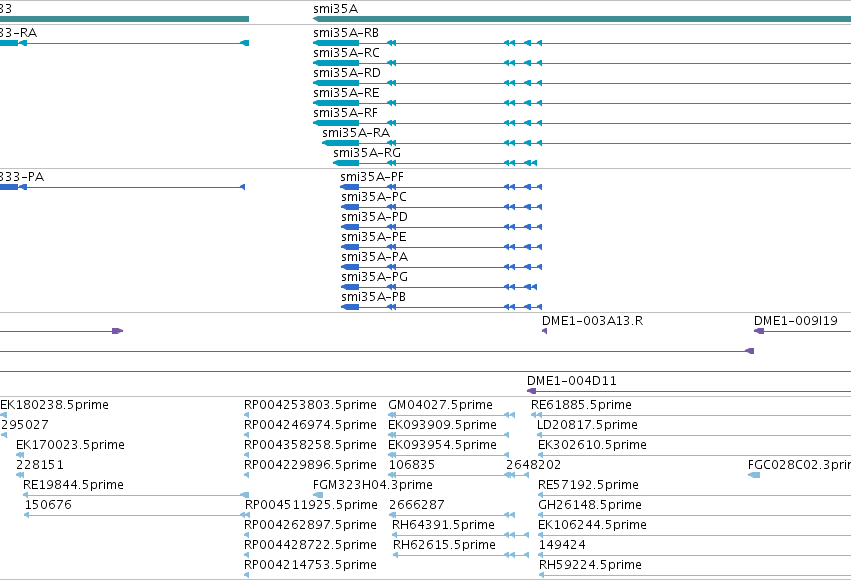This screenshot has width=851, height=580.
Task: Select the smi35A-RA transcript label
Action: [x=356, y=133]
